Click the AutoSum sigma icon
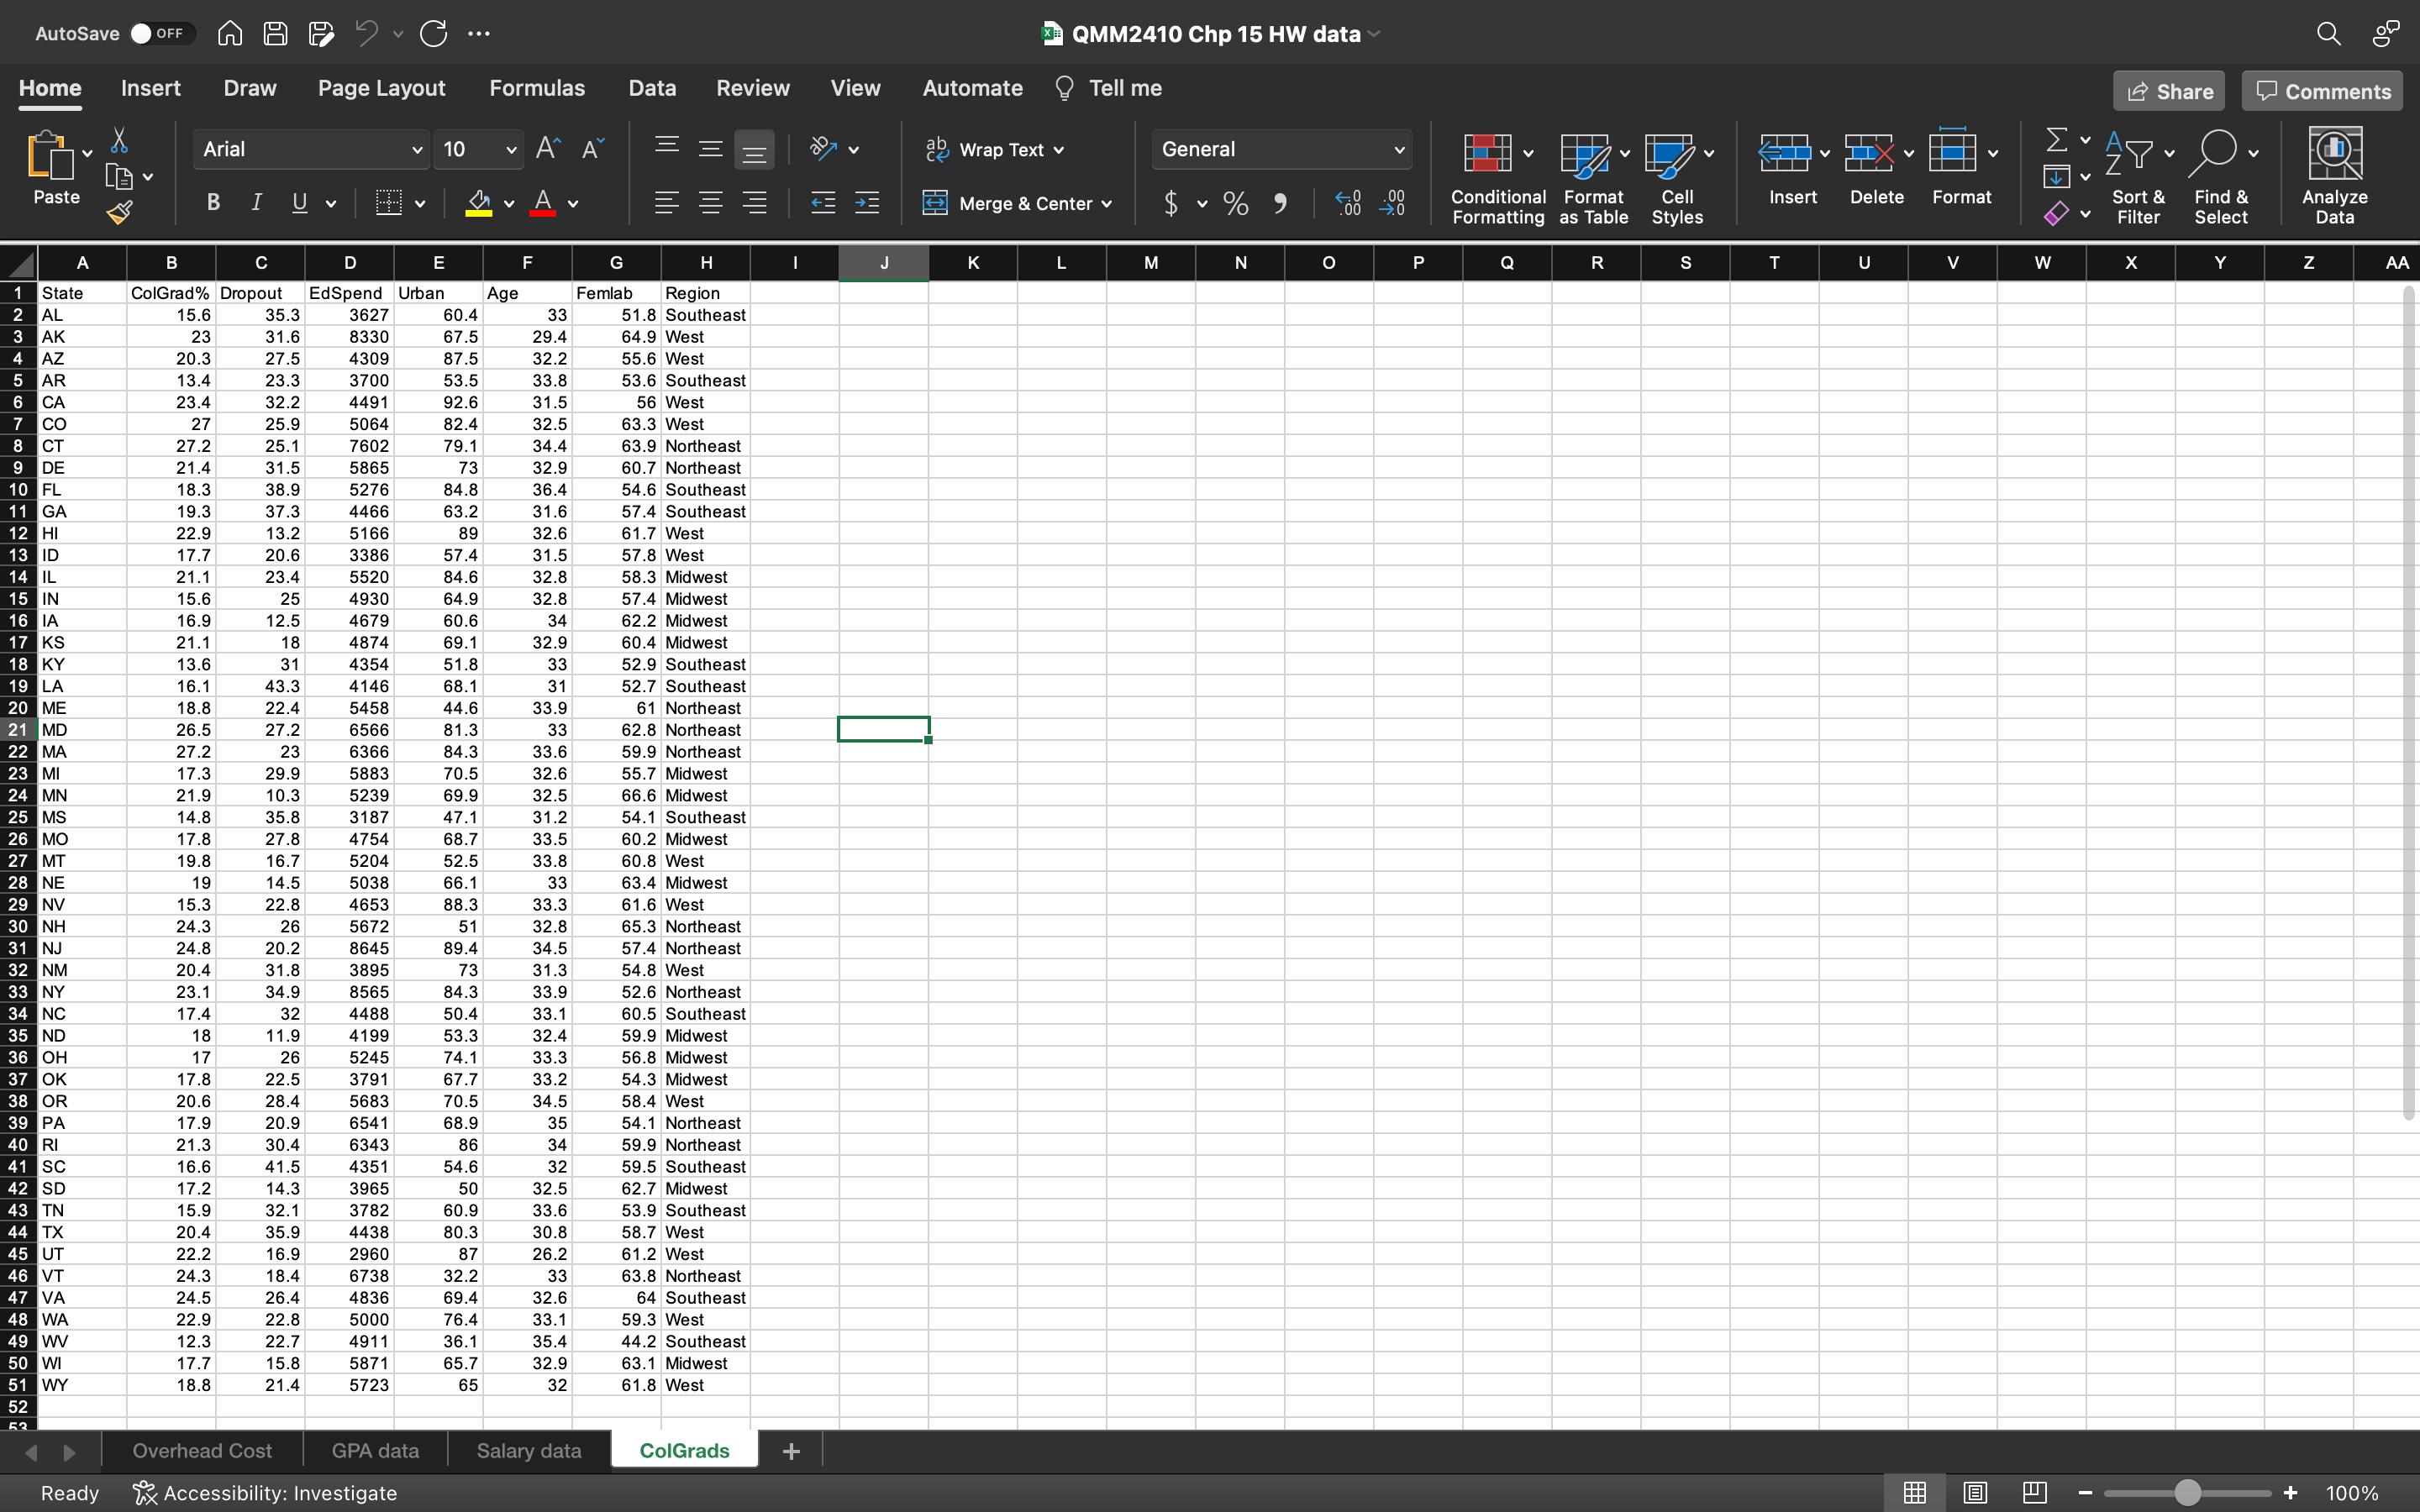The image size is (2420, 1512). click(2056, 139)
